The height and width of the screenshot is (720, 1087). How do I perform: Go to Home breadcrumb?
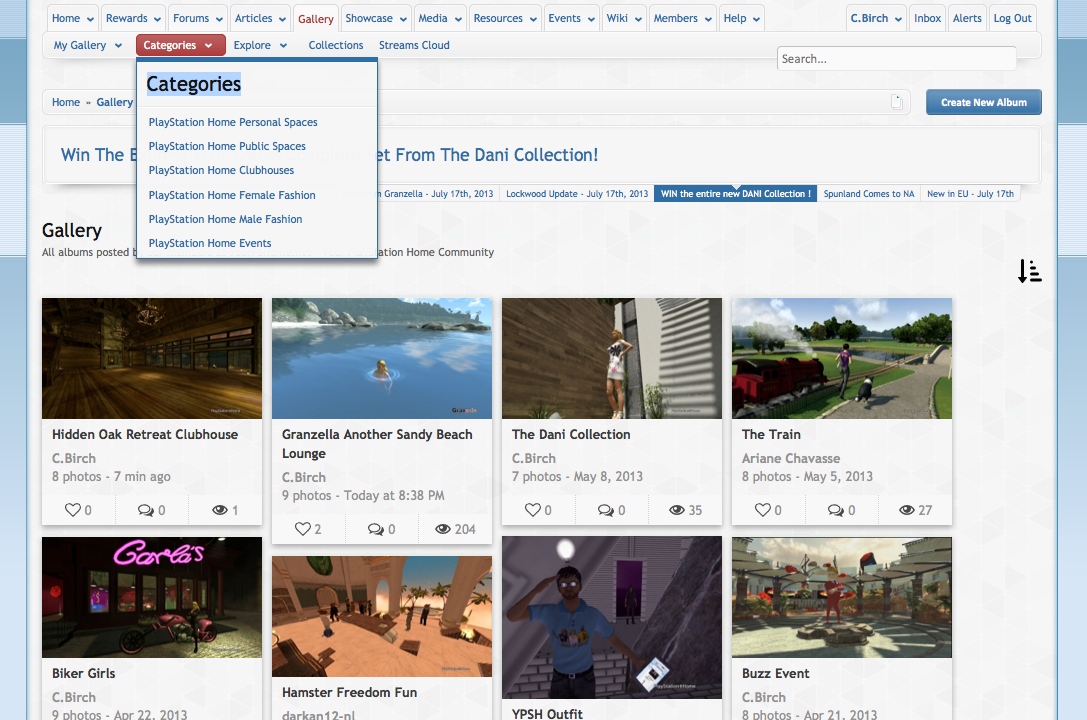(66, 102)
